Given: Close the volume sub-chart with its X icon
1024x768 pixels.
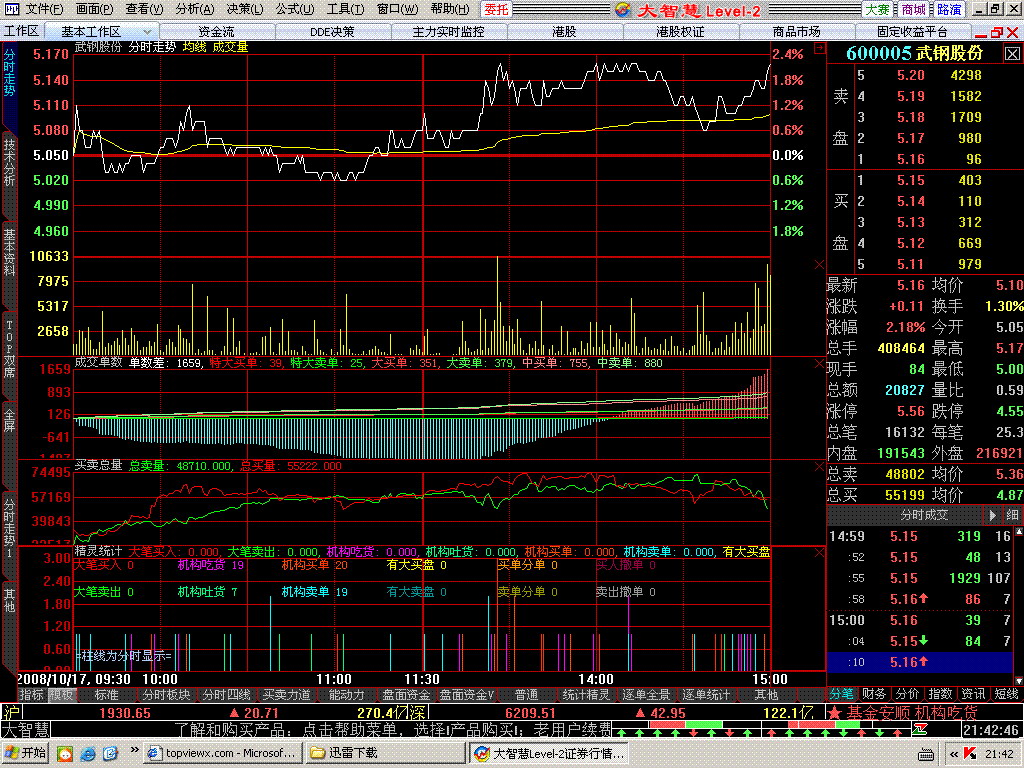Looking at the screenshot, I should 820,264.
